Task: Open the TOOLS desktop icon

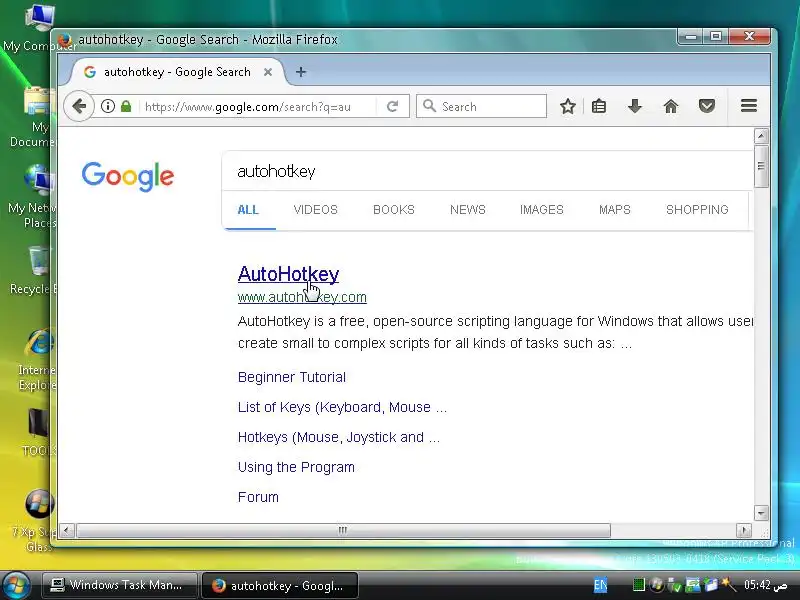Action: tap(37, 432)
